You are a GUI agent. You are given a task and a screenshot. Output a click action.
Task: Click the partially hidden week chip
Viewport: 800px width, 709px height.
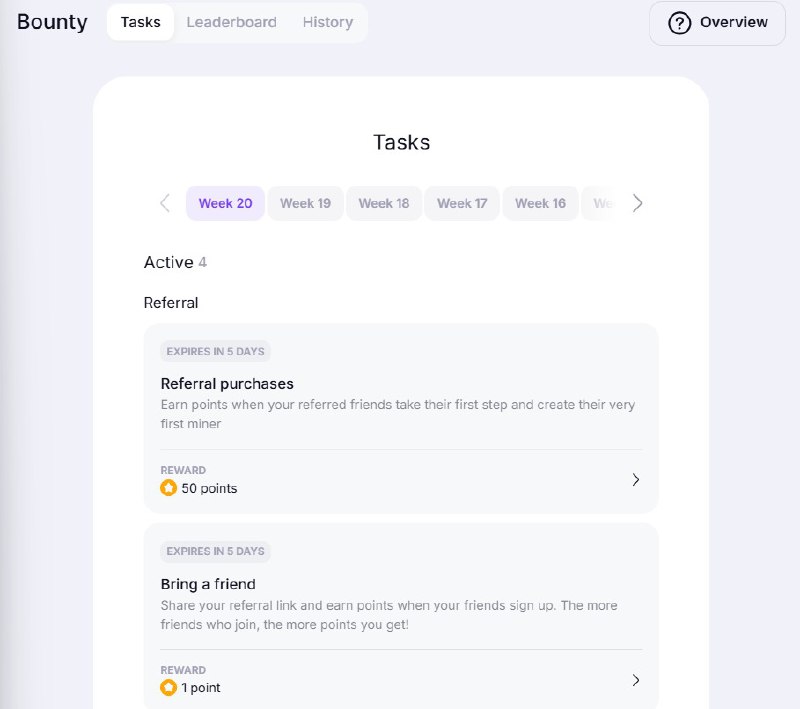tap(601, 203)
